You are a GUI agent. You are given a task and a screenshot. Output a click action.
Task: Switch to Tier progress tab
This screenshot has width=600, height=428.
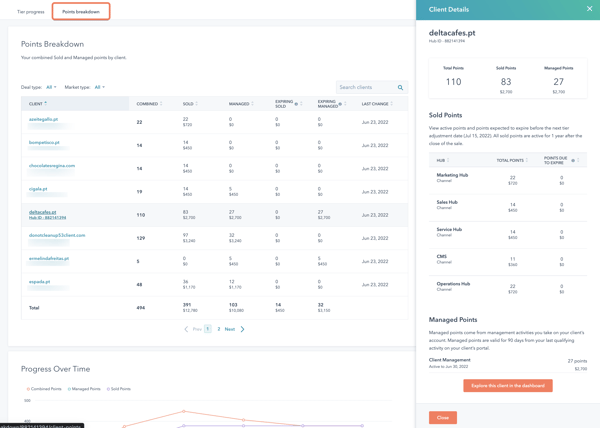pyautogui.click(x=31, y=12)
